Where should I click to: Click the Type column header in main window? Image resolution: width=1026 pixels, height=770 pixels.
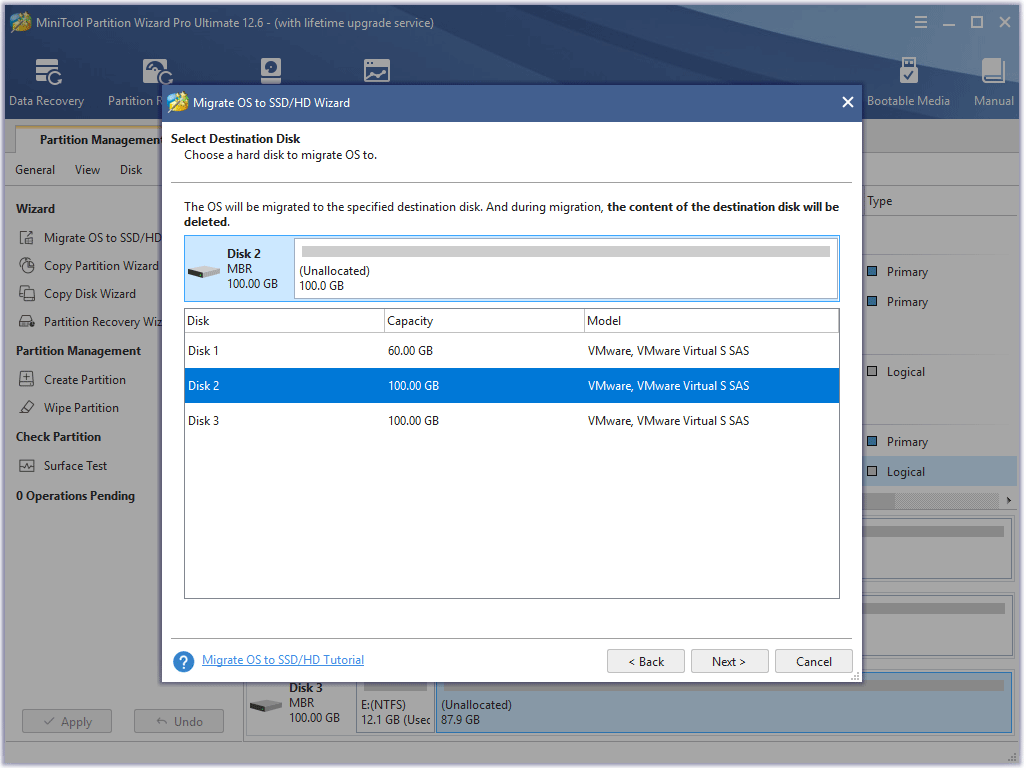coord(879,201)
